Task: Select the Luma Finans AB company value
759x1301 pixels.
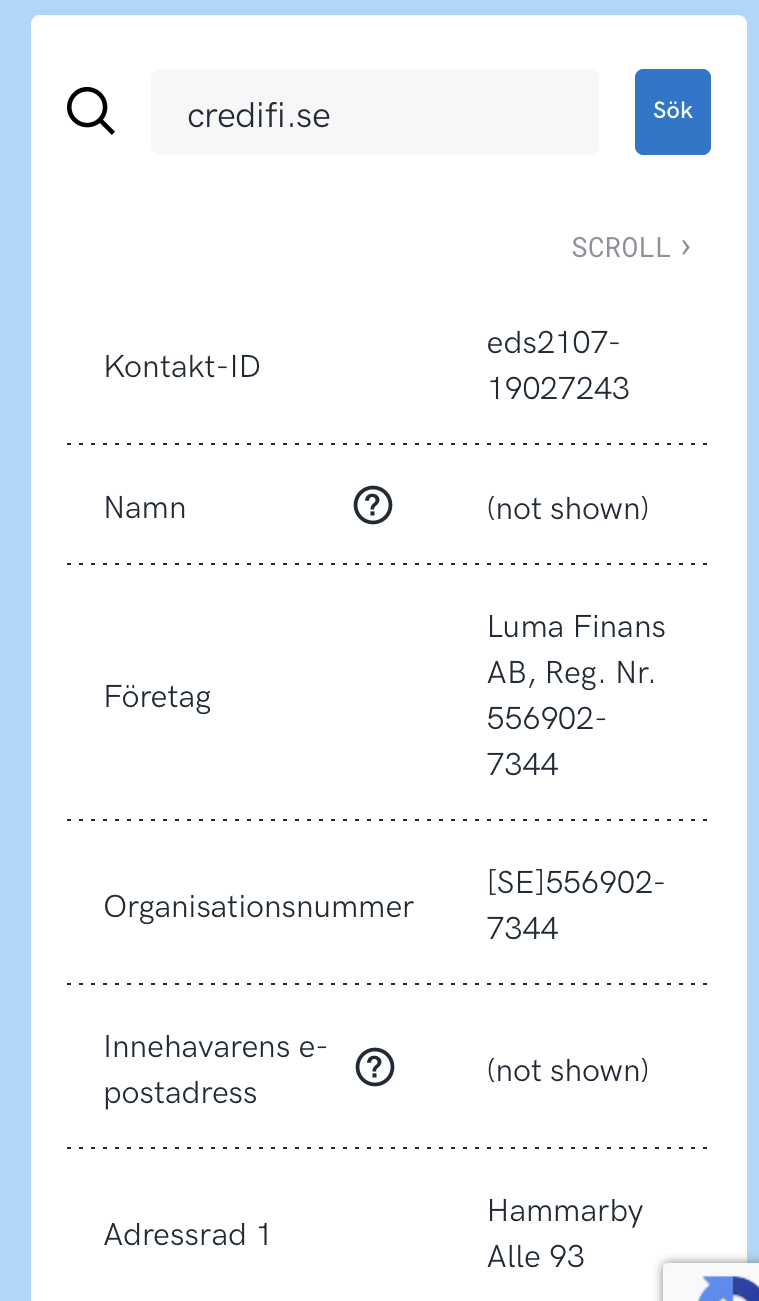Action: pyautogui.click(x=576, y=696)
